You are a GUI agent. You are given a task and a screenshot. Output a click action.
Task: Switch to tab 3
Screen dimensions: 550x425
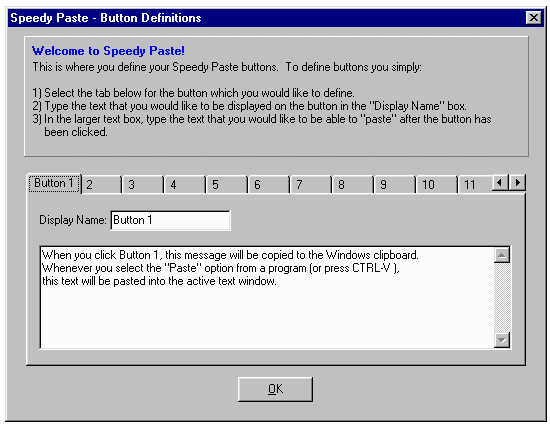[143, 185]
